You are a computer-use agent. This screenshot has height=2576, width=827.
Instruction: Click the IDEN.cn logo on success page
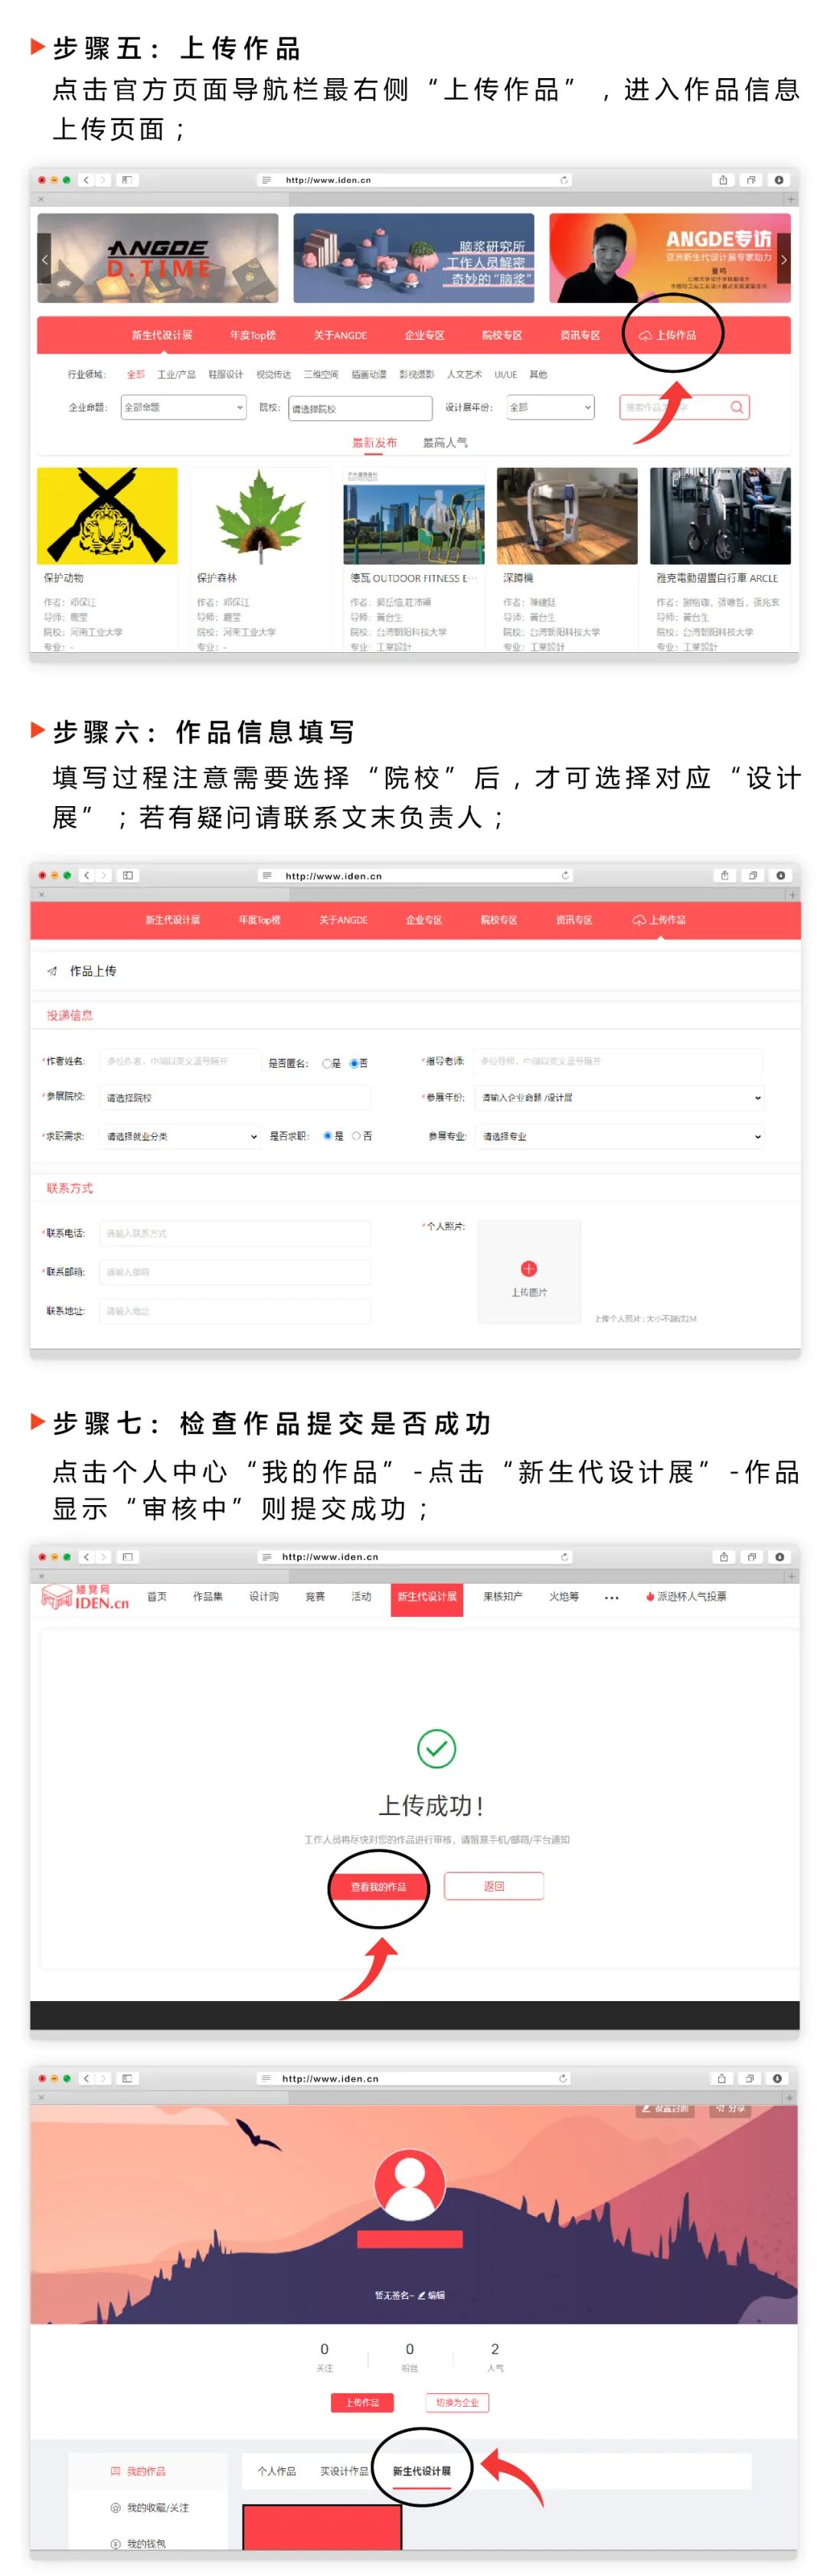(x=85, y=1597)
